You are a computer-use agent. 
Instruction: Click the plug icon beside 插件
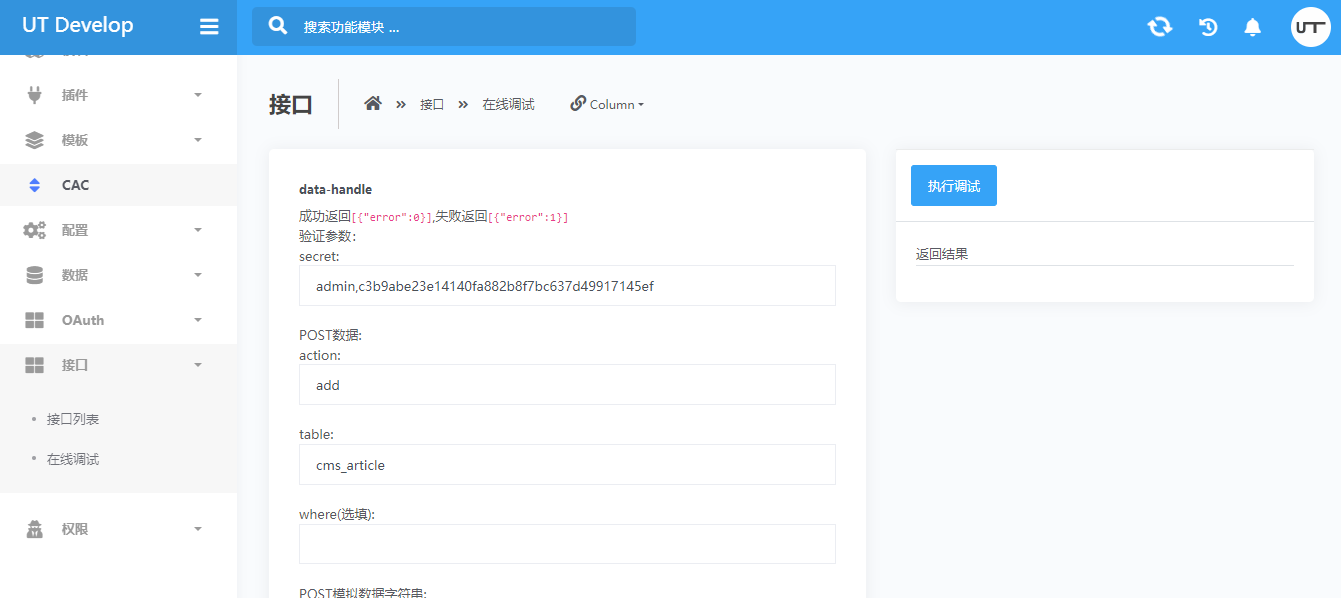click(35, 95)
